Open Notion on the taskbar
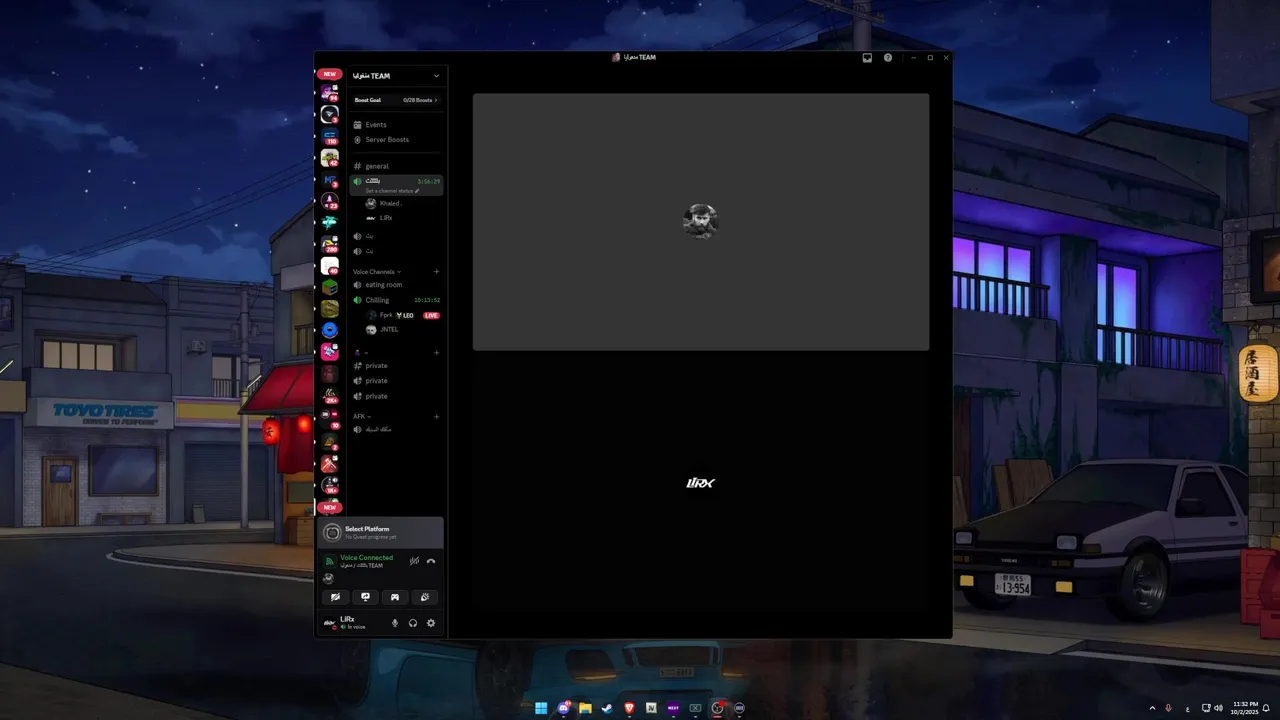Viewport: 1280px width, 720px height. (x=651, y=708)
